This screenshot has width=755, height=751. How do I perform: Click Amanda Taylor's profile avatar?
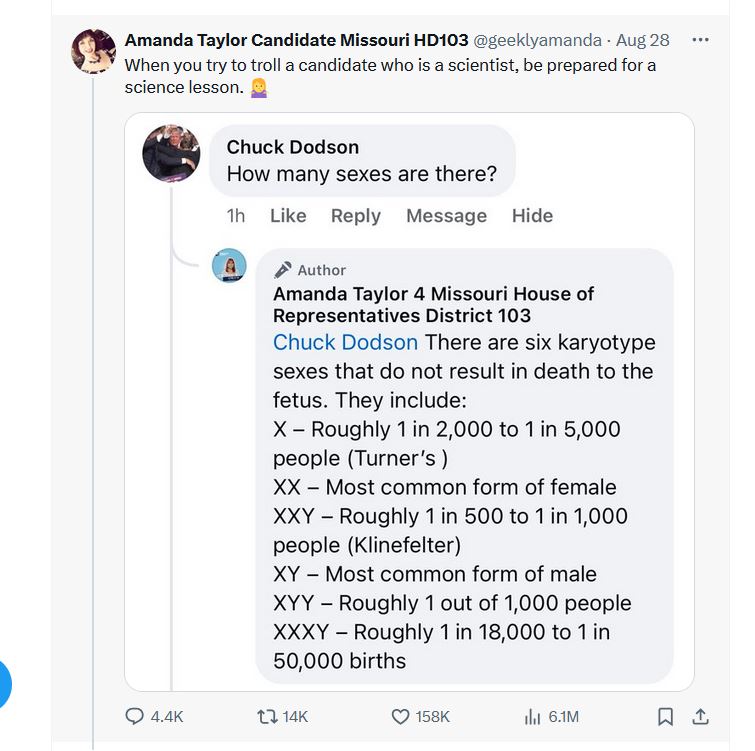(93, 51)
